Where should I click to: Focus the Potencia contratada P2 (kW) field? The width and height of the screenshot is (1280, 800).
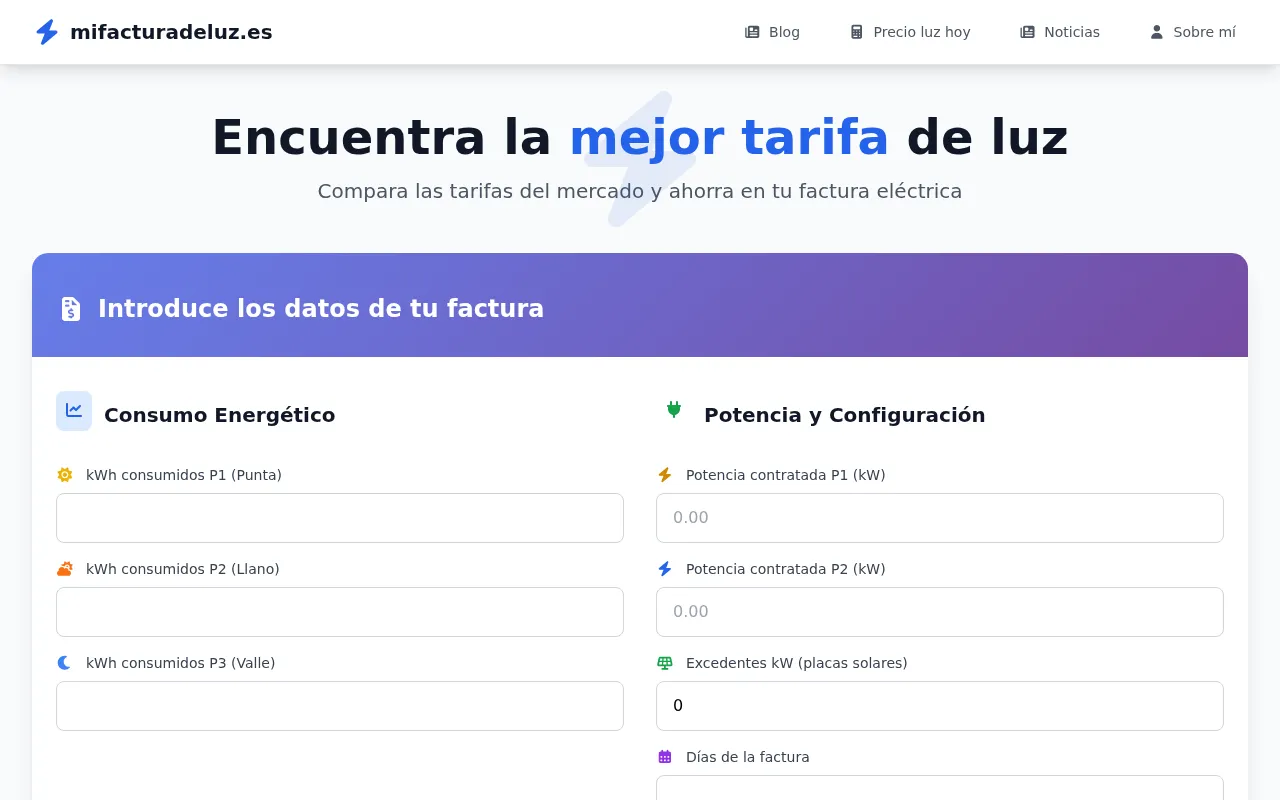coord(940,612)
